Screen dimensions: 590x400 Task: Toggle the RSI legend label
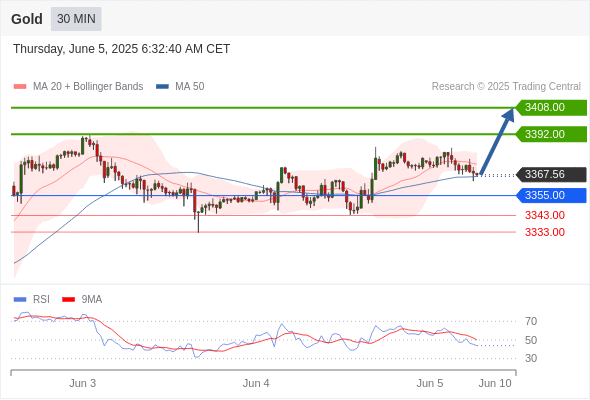click(x=41, y=300)
